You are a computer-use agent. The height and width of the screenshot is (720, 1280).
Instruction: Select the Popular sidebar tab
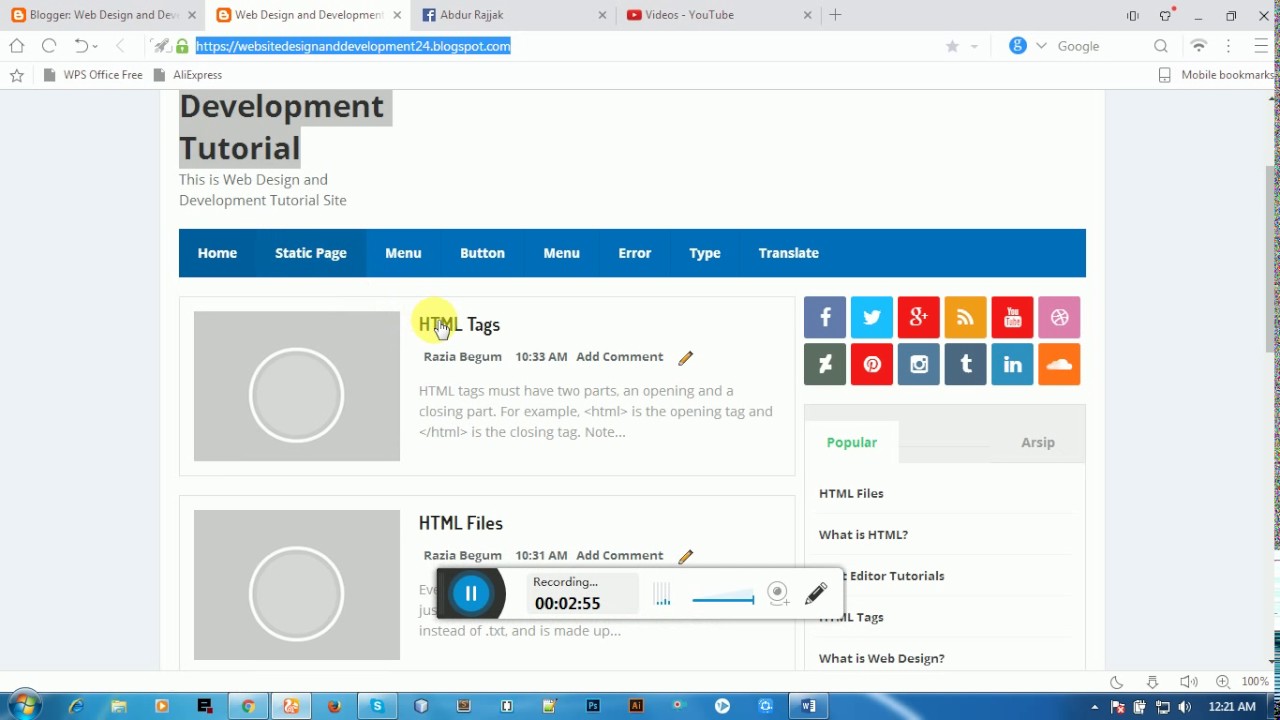tap(852, 442)
